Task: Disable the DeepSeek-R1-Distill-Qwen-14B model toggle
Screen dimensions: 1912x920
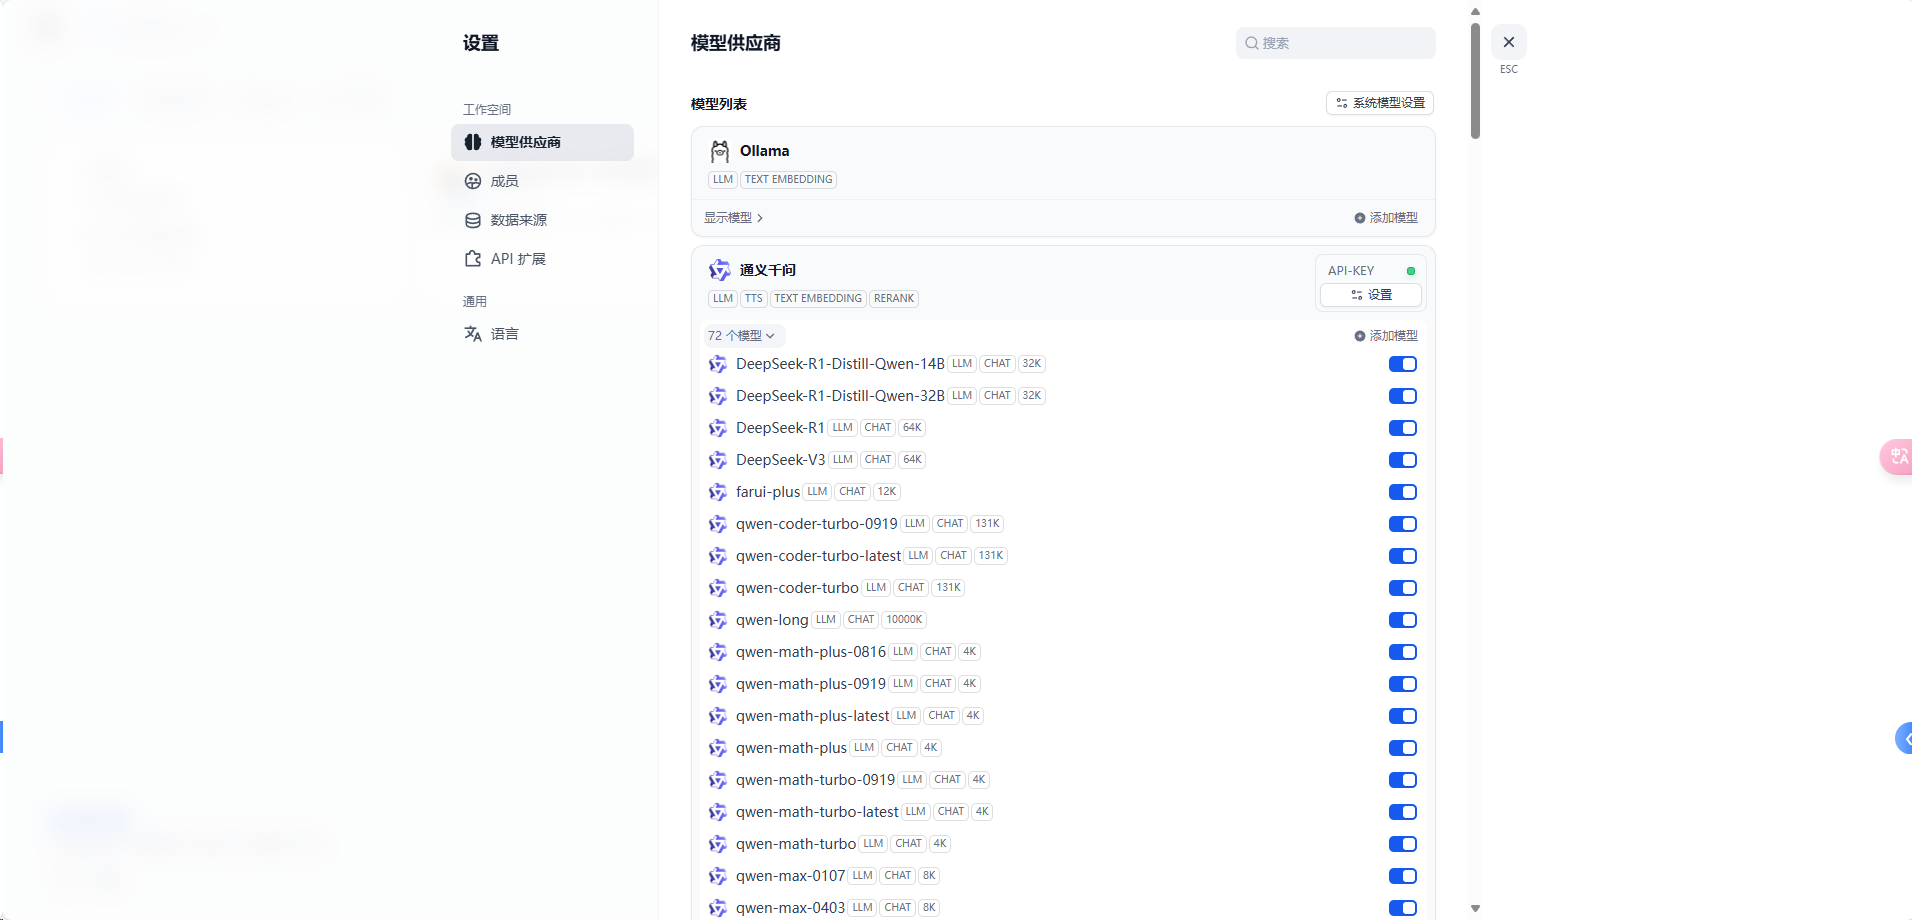Action: click(1403, 364)
